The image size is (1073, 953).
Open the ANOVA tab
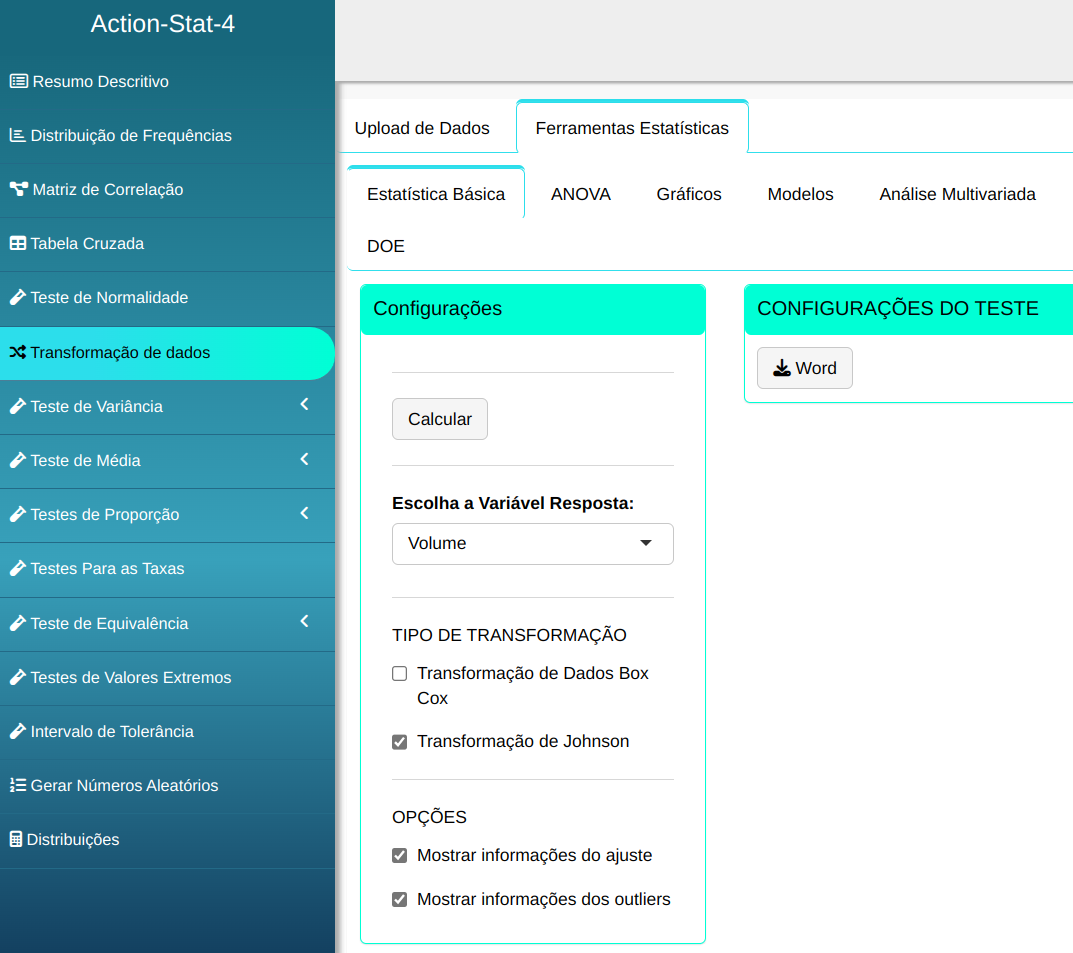click(580, 195)
